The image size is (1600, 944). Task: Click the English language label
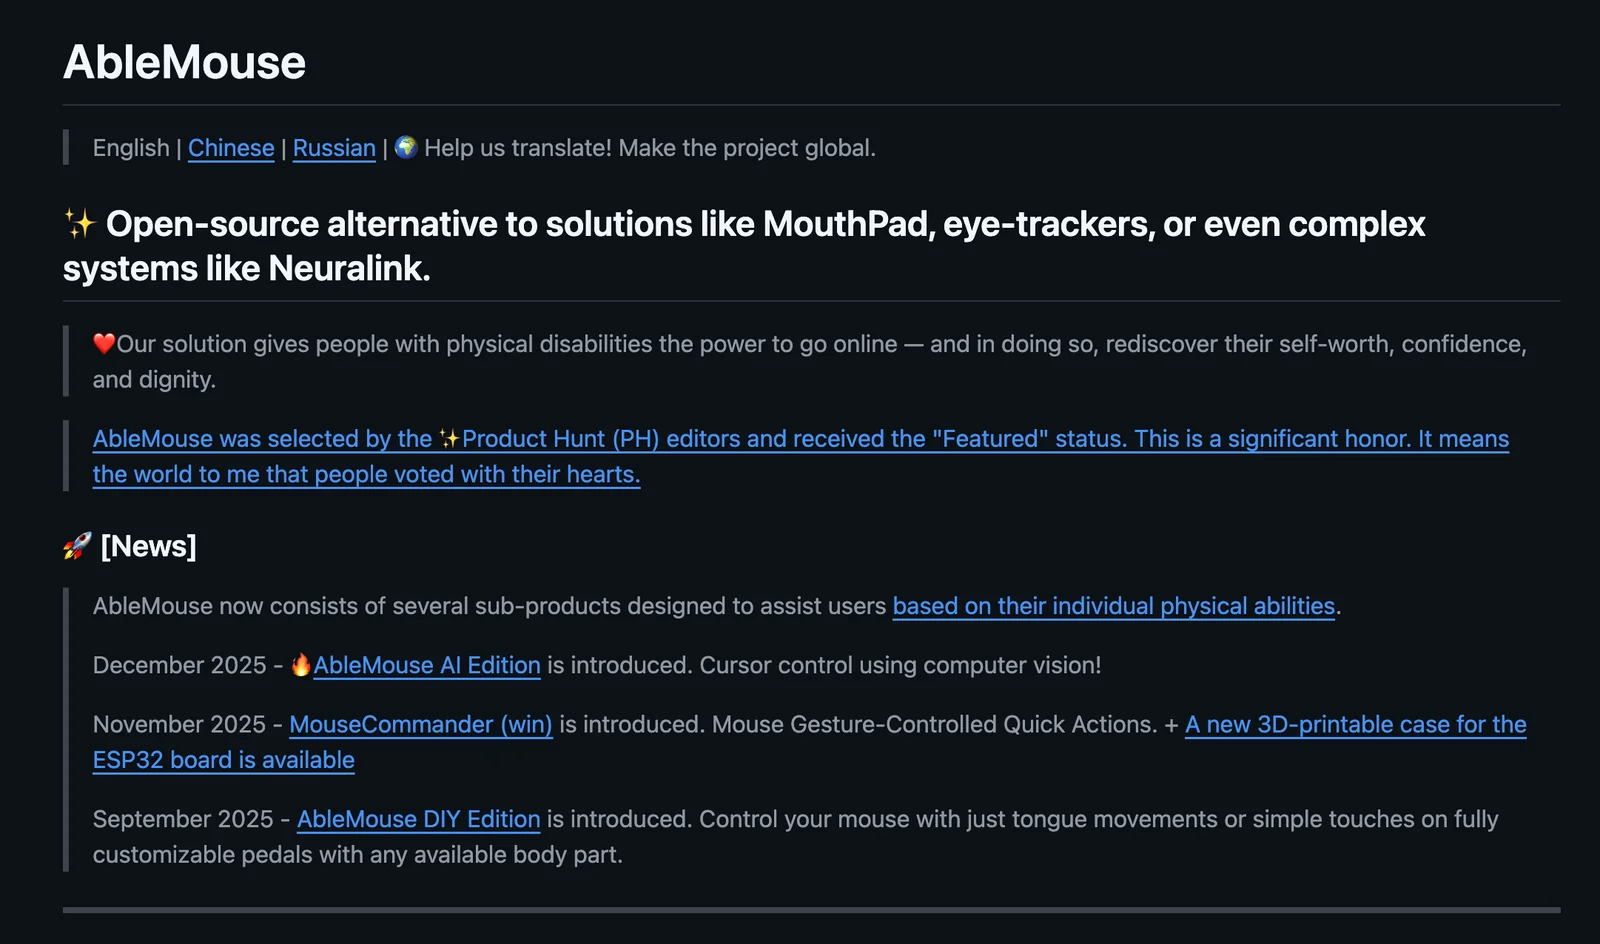(x=131, y=148)
